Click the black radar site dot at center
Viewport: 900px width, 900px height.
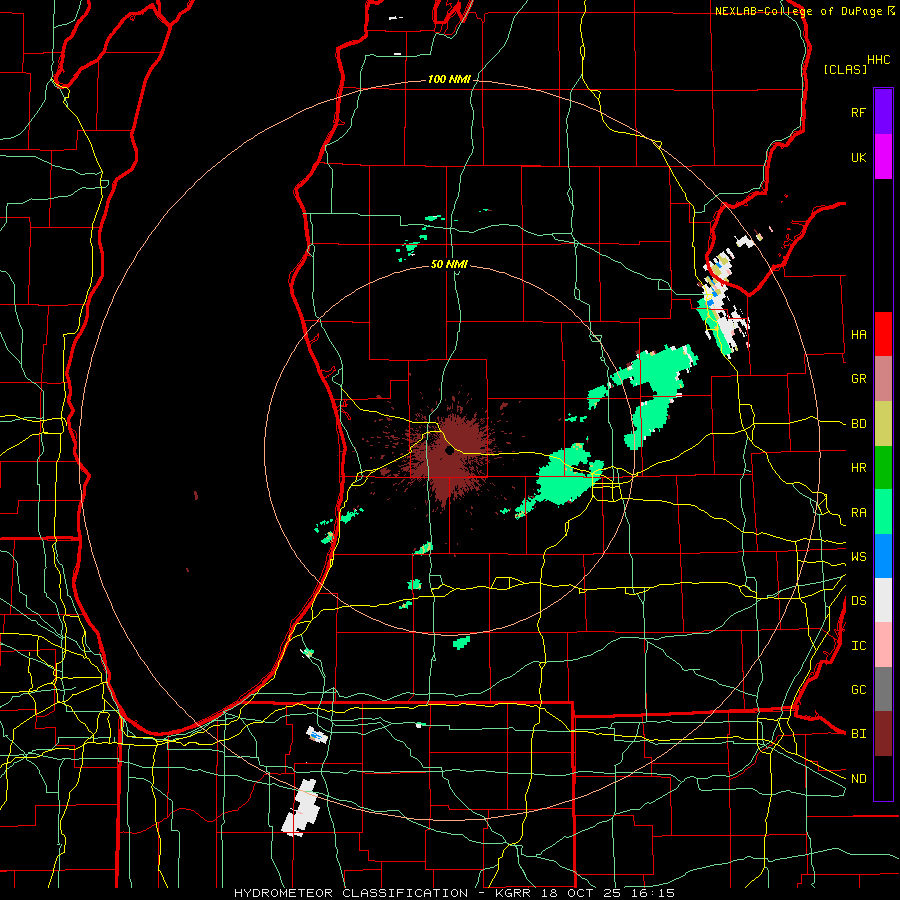tap(449, 451)
